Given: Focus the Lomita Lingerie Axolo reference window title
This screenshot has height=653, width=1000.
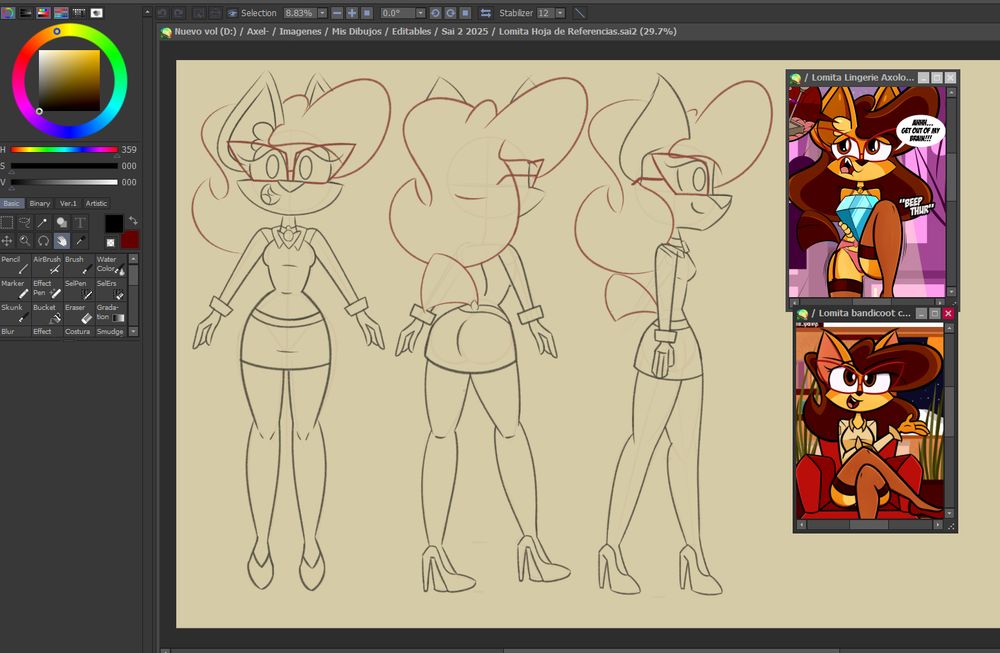Looking at the screenshot, I should pos(862,77).
